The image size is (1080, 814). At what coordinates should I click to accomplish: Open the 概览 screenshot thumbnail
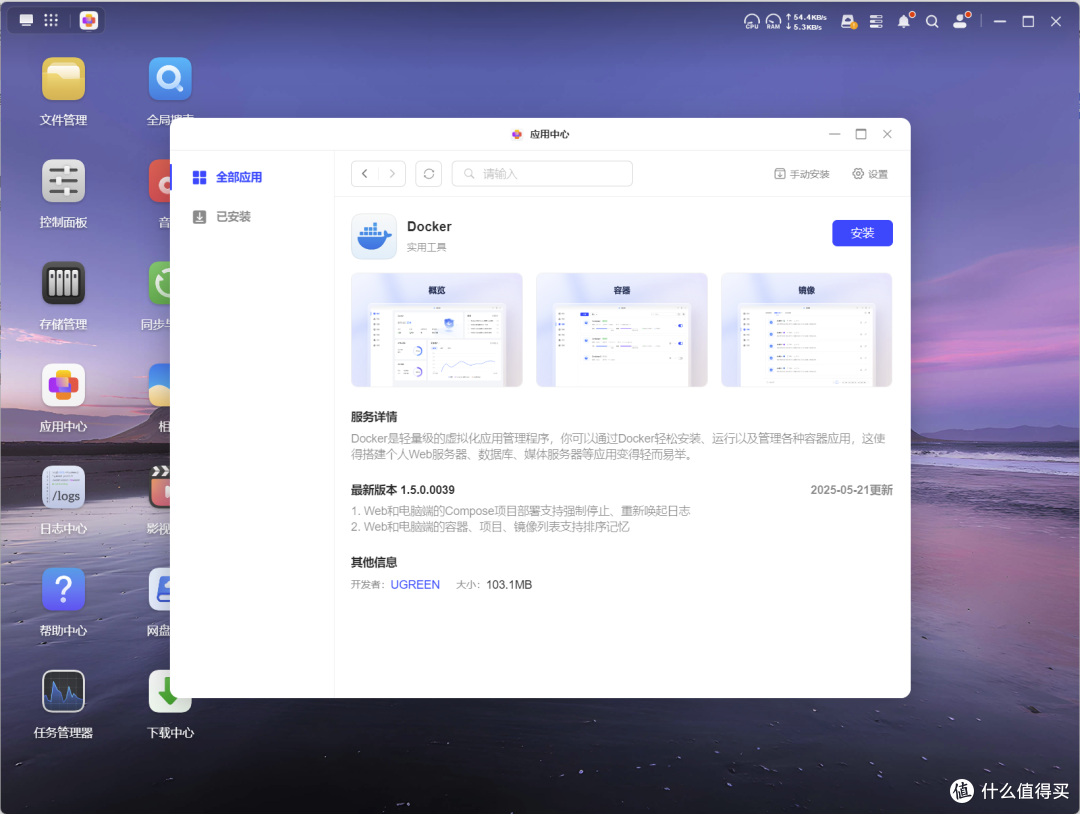[437, 330]
